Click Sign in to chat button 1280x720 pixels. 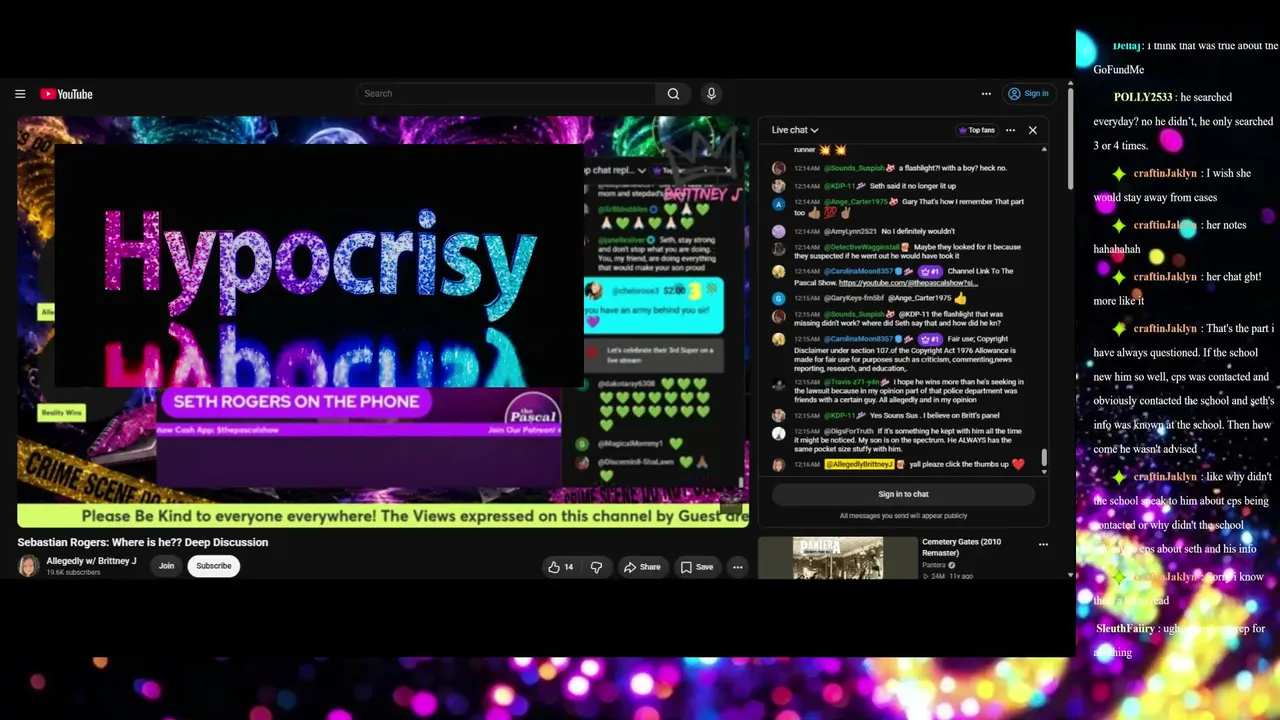[x=903, y=494]
